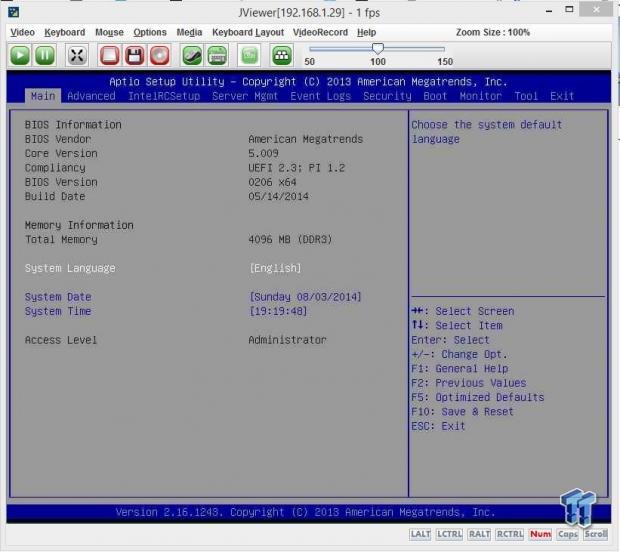620x552 pixels.
Task: Open the Mouse menu
Action: (109, 32)
